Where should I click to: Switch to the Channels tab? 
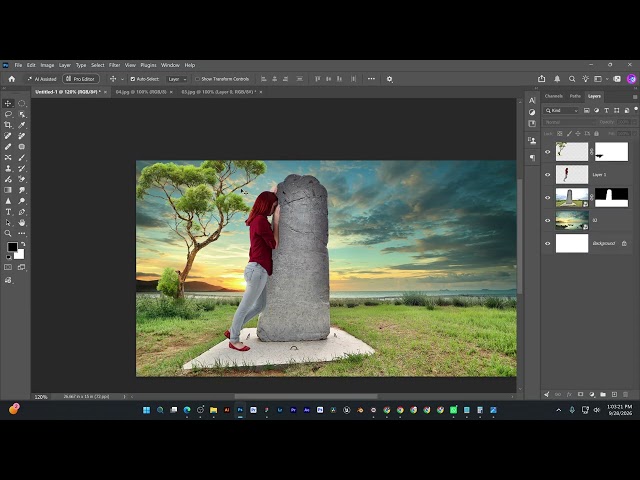[553, 96]
